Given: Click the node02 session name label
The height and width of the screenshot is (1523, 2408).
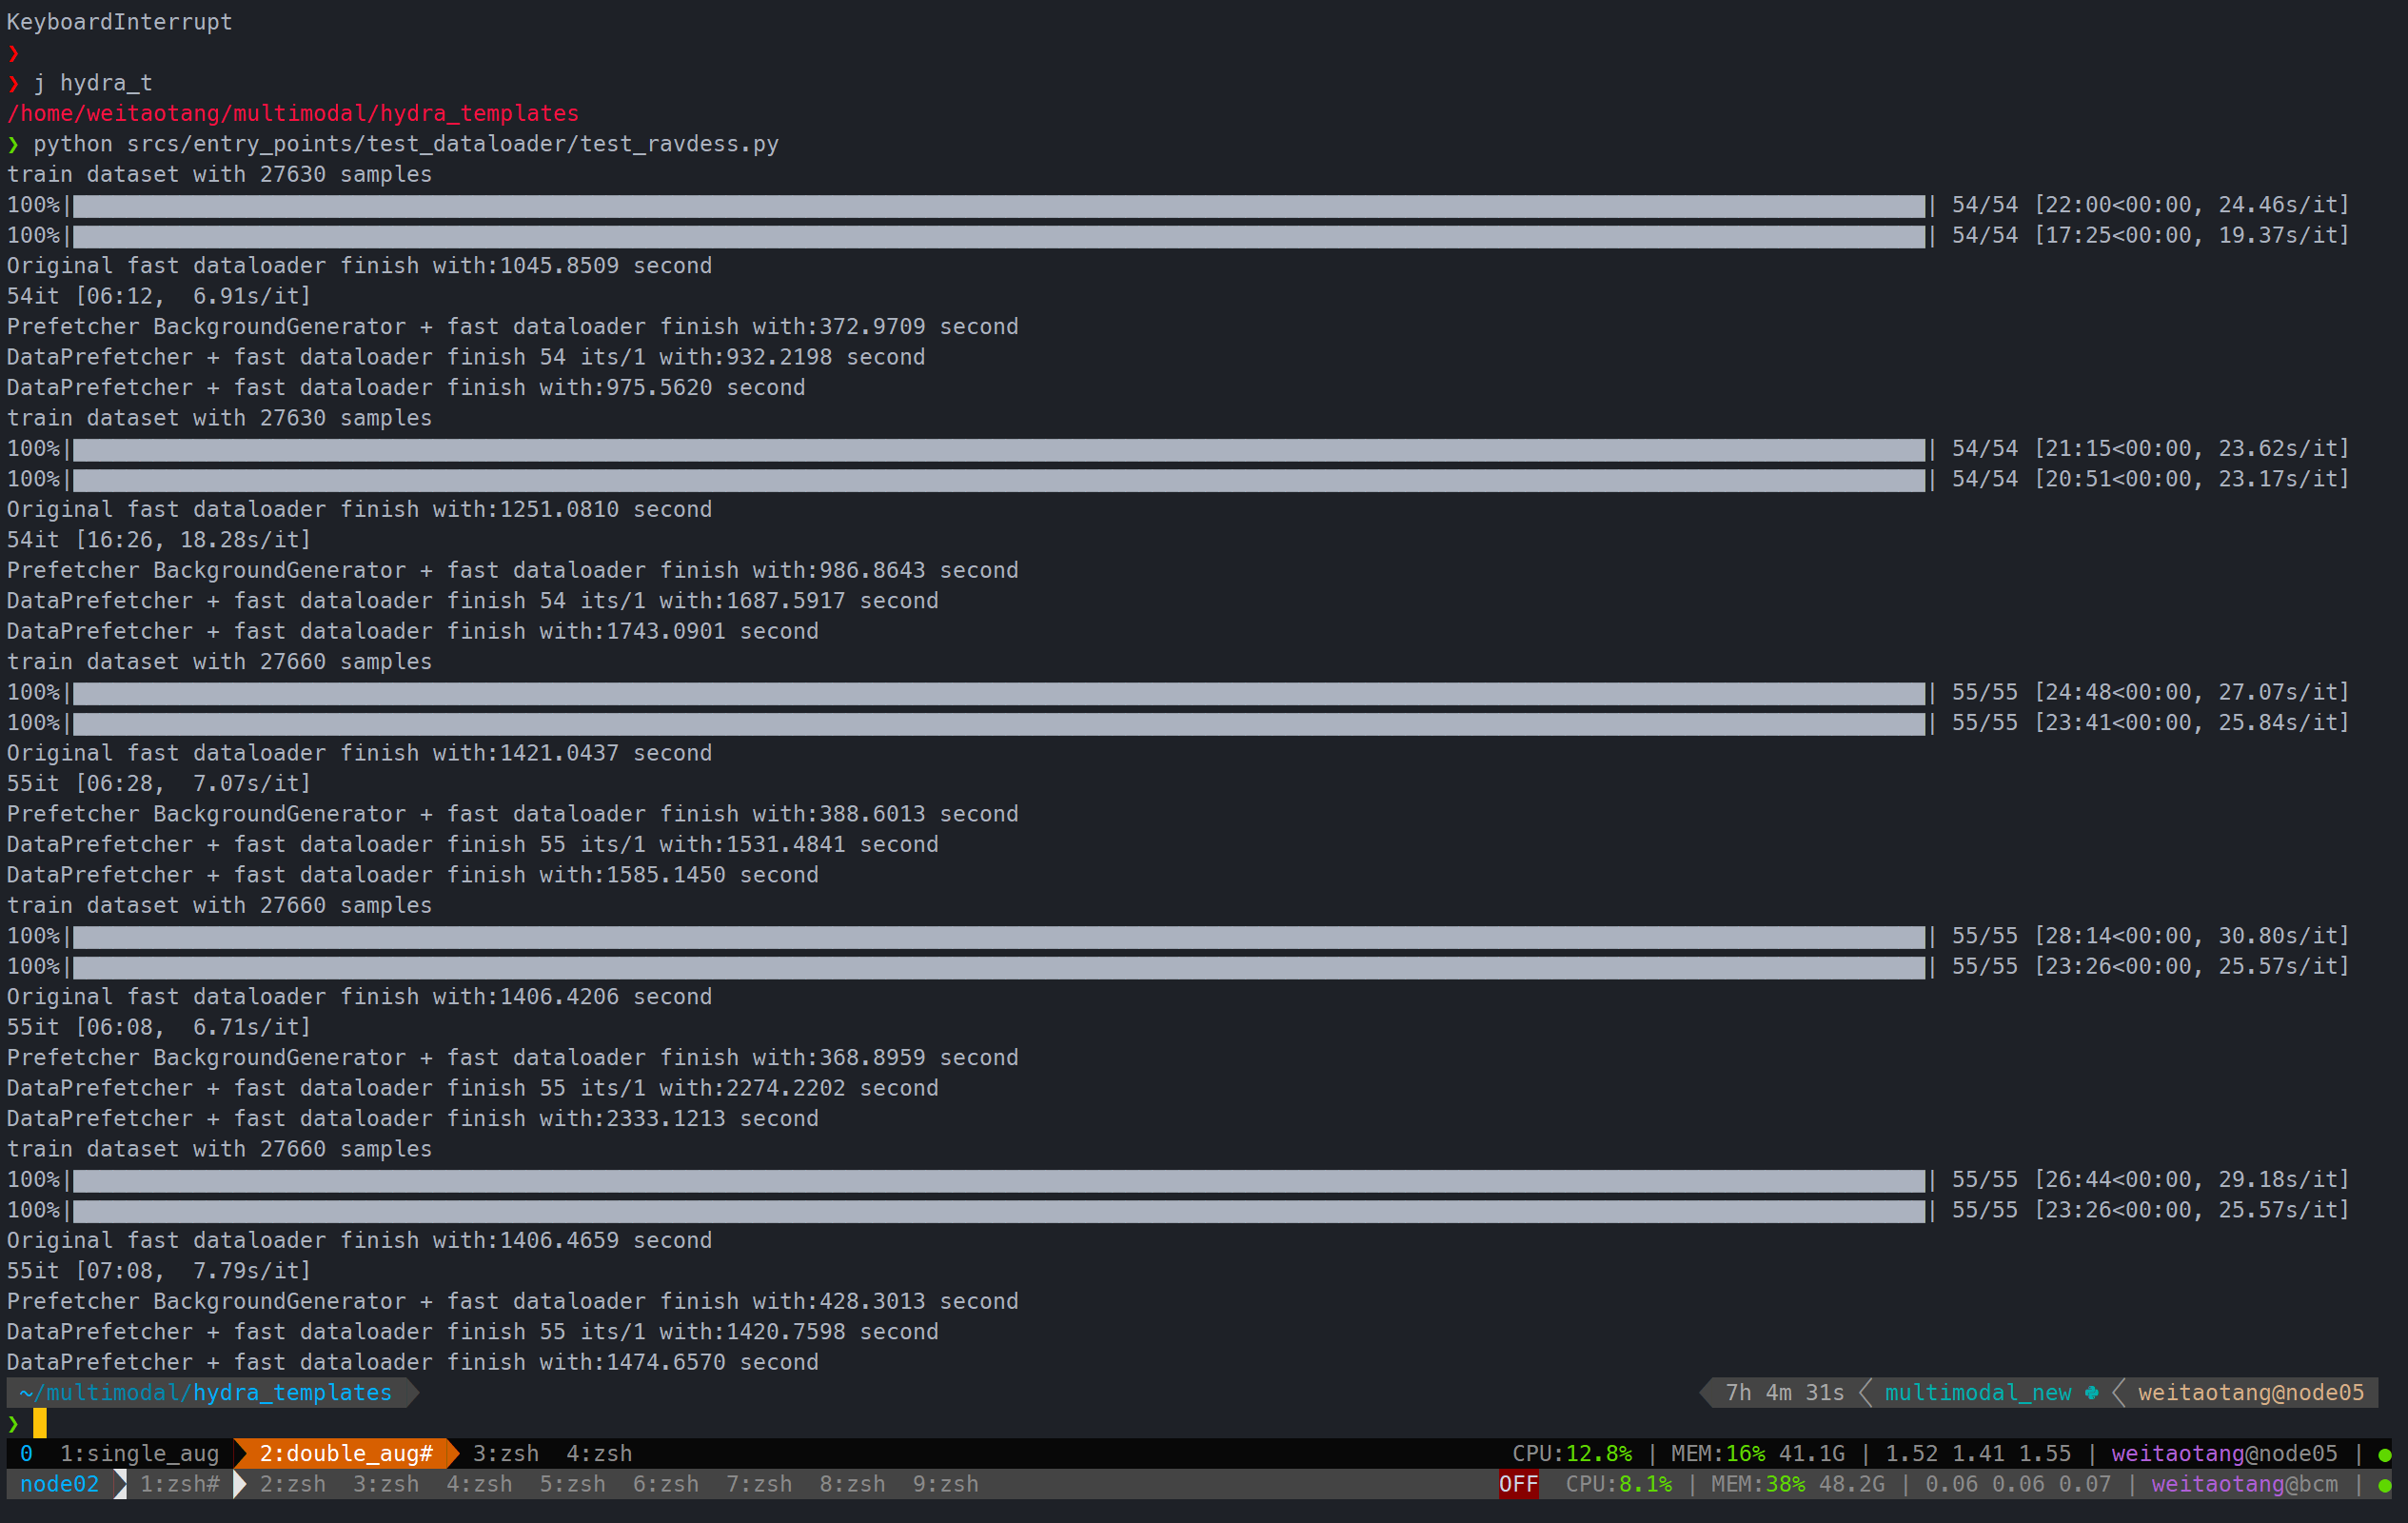Looking at the screenshot, I should [x=59, y=1484].
